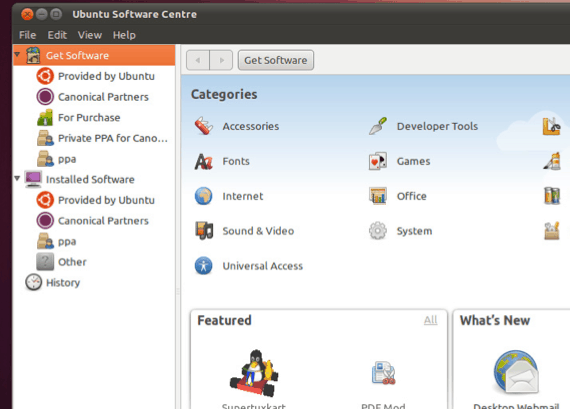The width and height of the screenshot is (570, 409).
Task: Collapse the Installed Software tree section
Action: click(17, 179)
